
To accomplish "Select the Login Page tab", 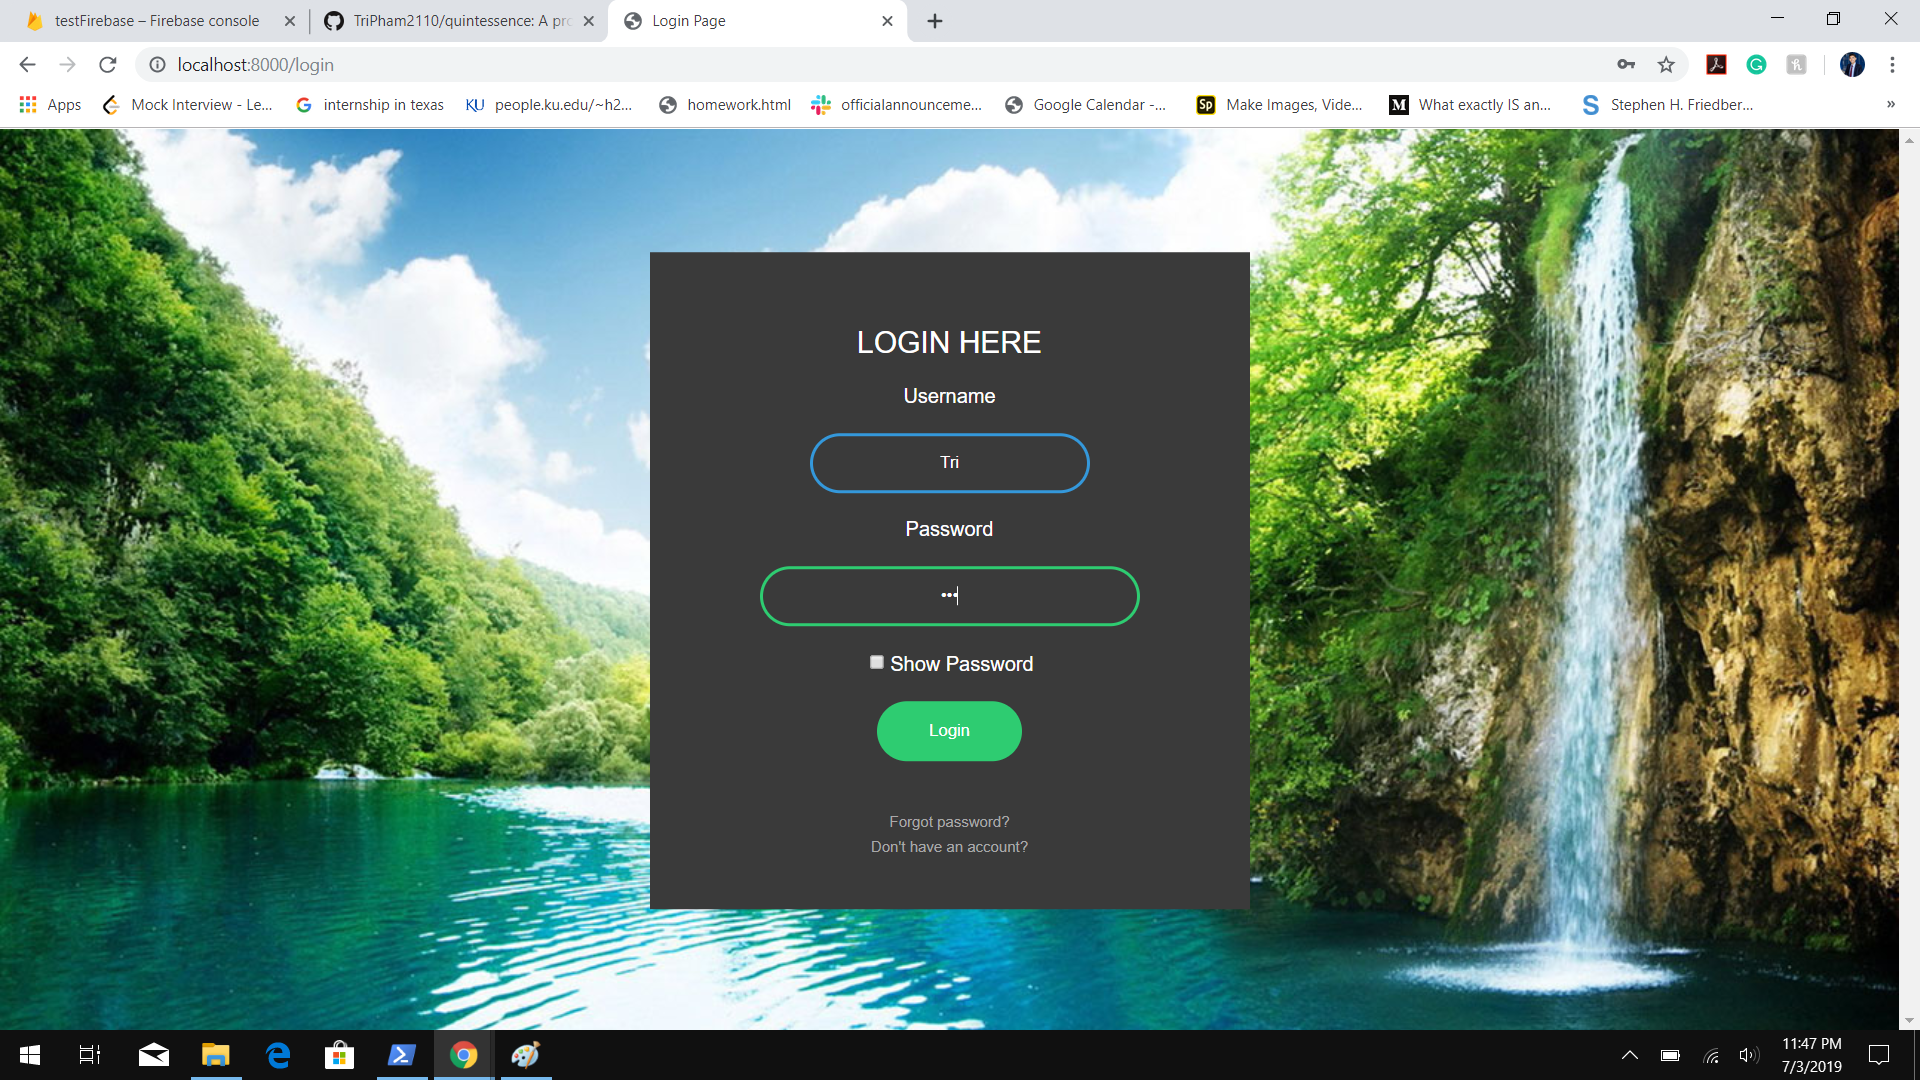I will tap(757, 21).
